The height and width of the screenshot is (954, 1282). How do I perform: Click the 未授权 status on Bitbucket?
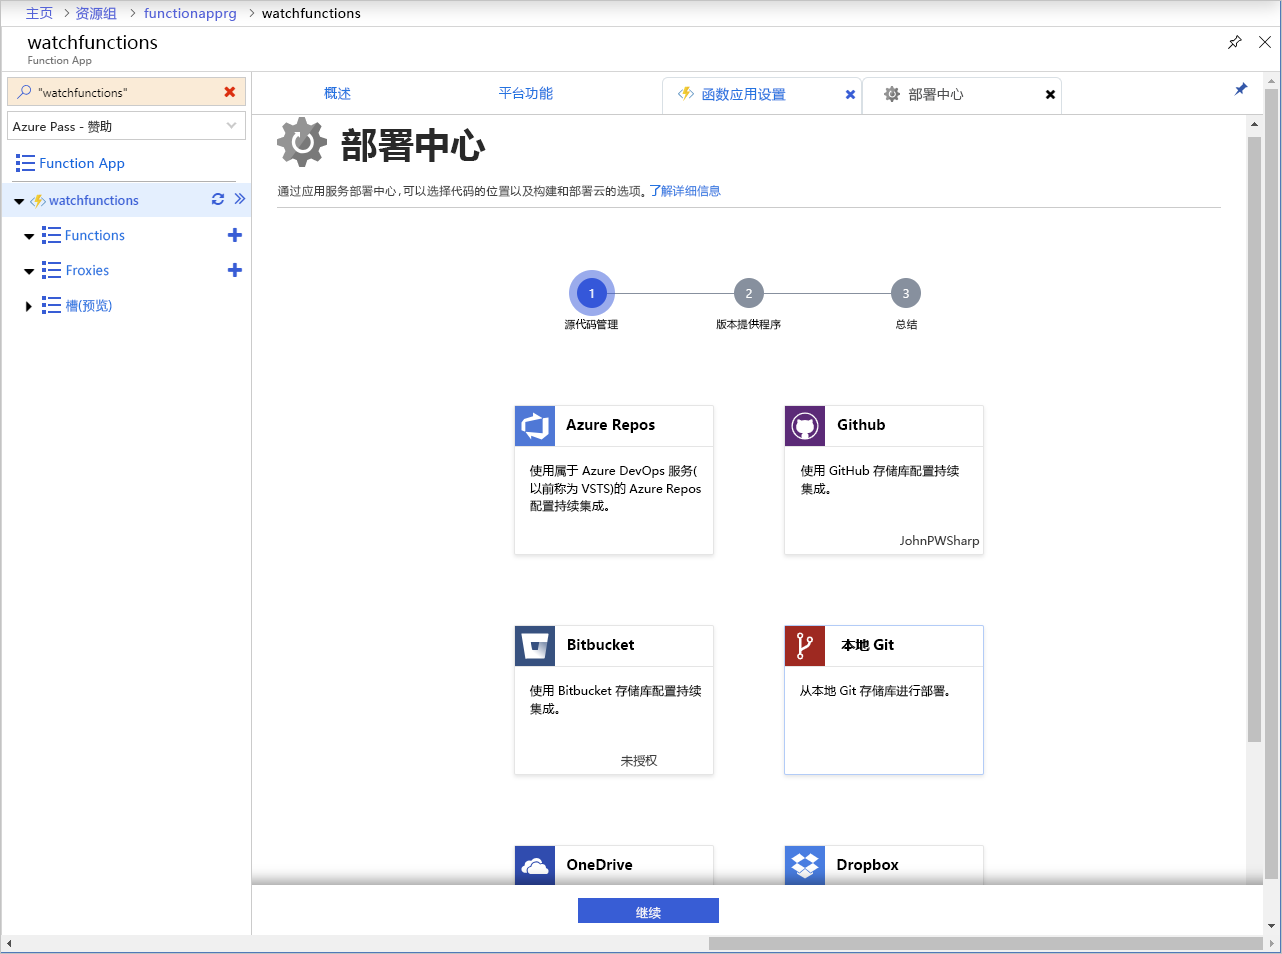pyautogui.click(x=639, y=761)
